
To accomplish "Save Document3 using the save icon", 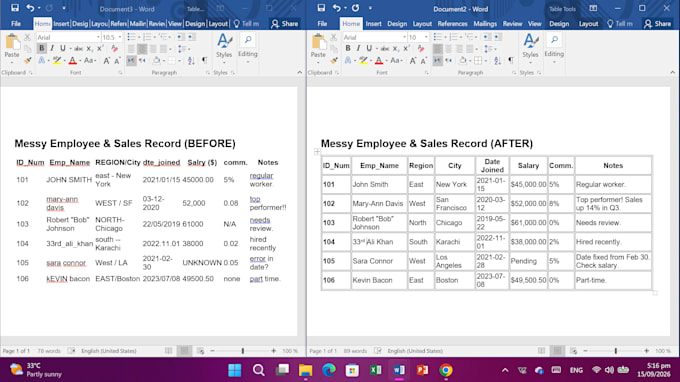I will click(x=15, y=8).
